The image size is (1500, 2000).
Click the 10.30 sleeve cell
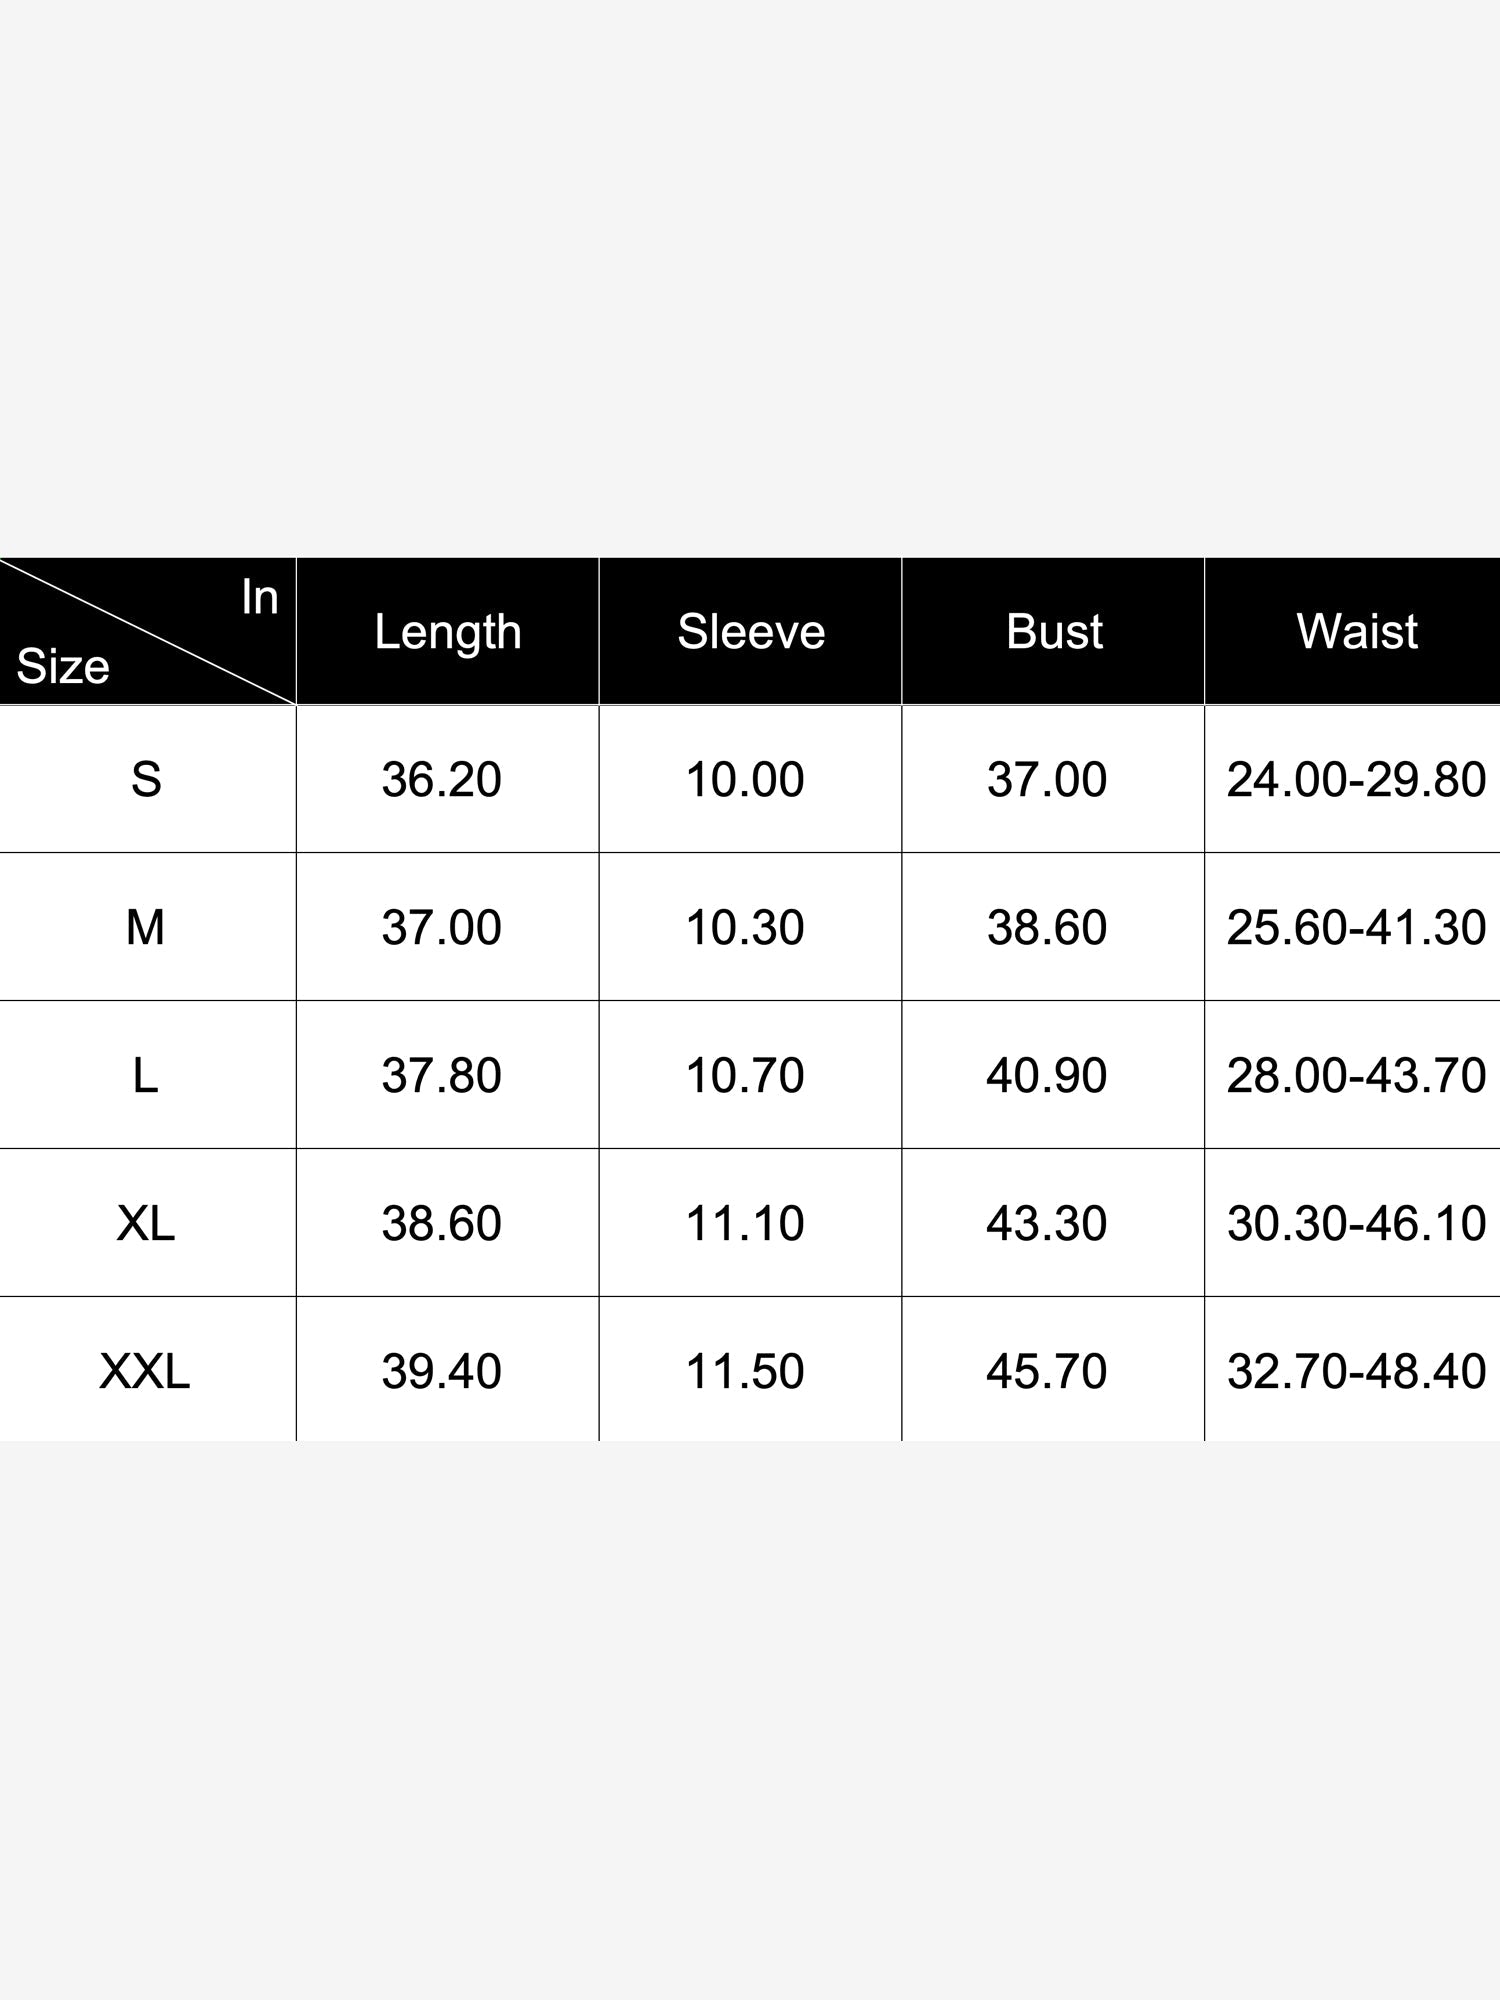coord(745,928)
